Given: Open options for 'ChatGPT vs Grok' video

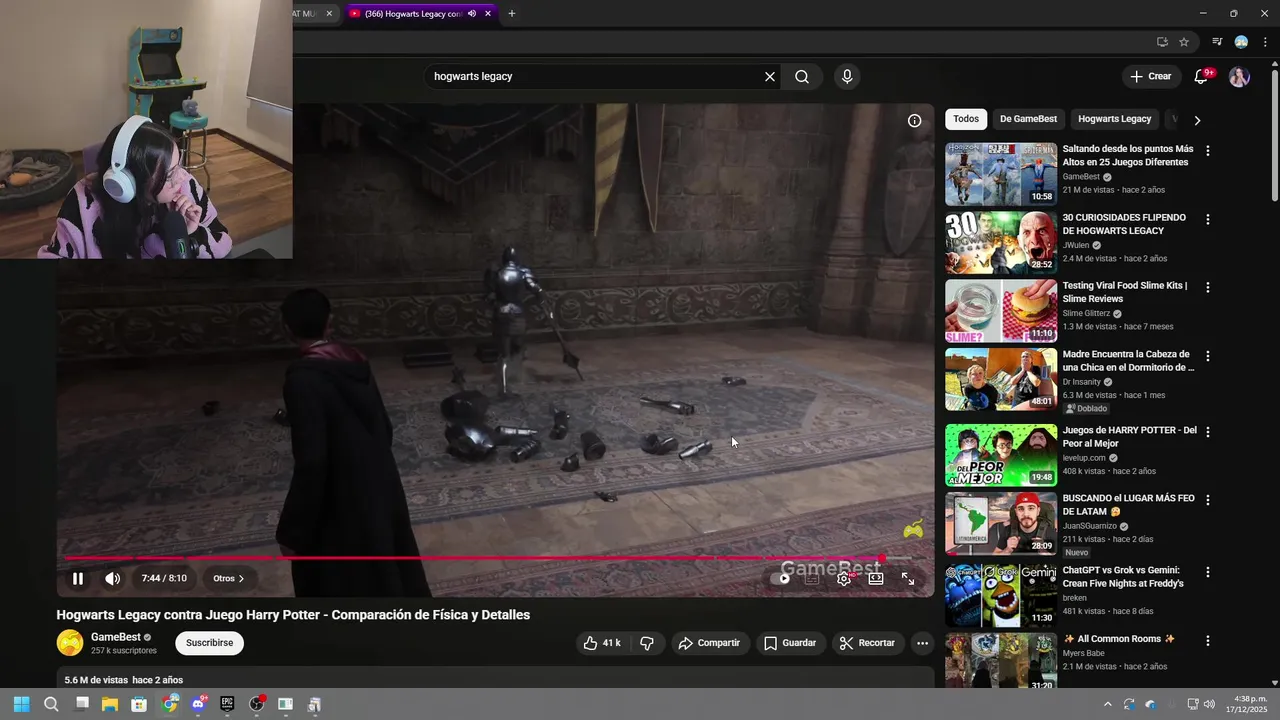Looking at the screenshot, I should point(1208,572).
